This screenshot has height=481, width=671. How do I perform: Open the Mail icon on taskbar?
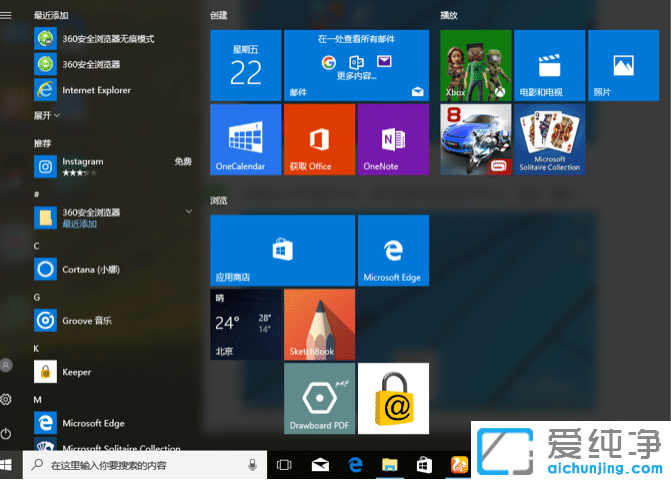tap(320, 465)
